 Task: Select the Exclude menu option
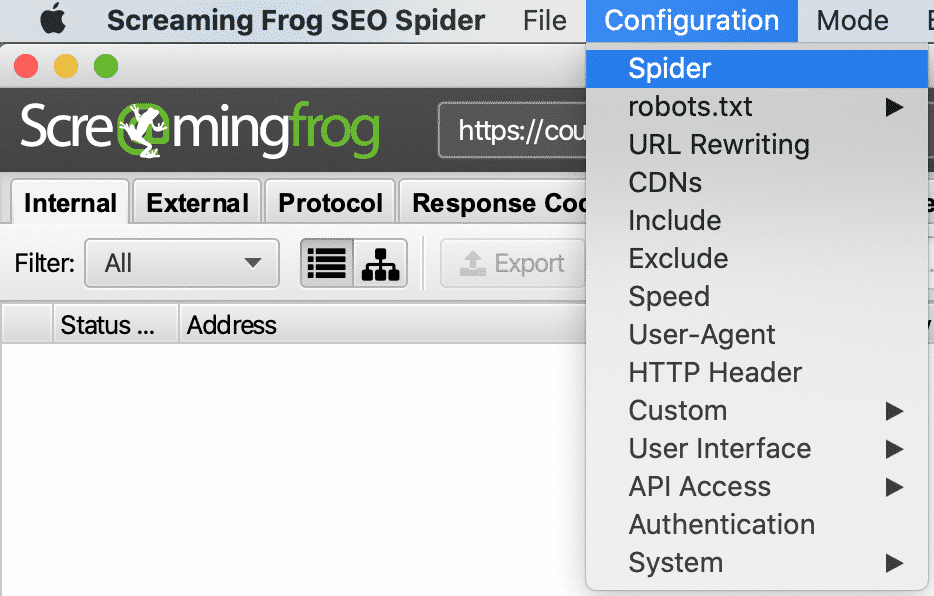pos(678,259)
